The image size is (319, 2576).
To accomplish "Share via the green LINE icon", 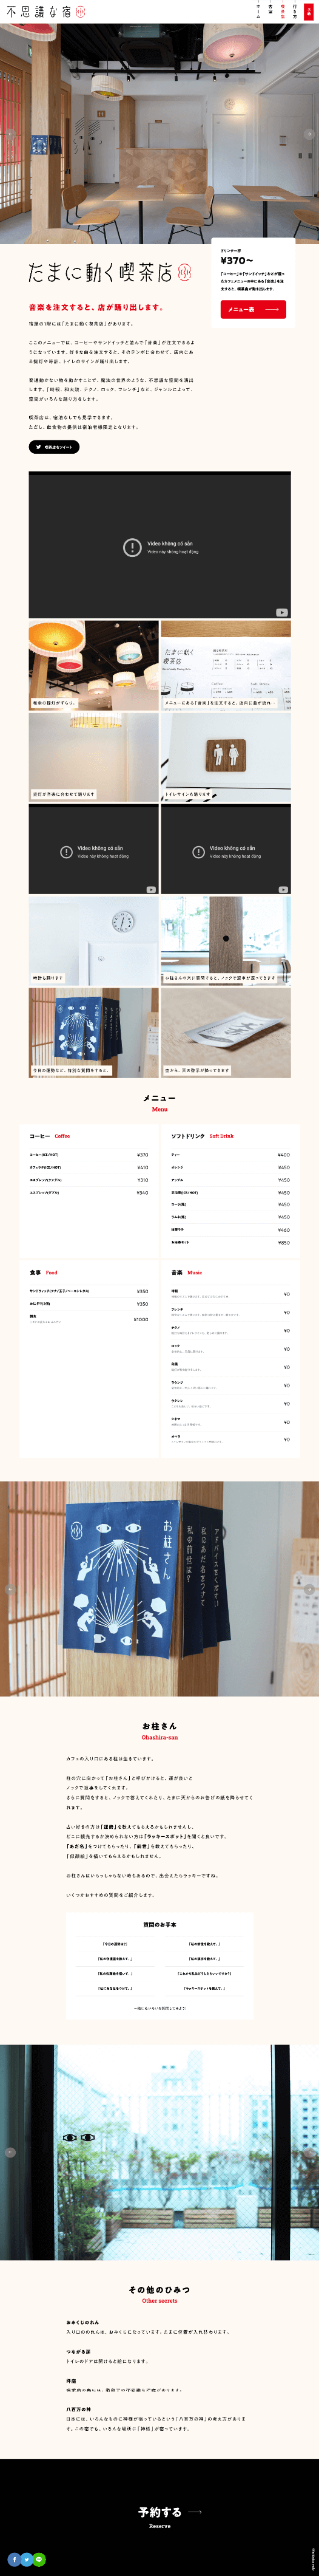I will 39,2559.
